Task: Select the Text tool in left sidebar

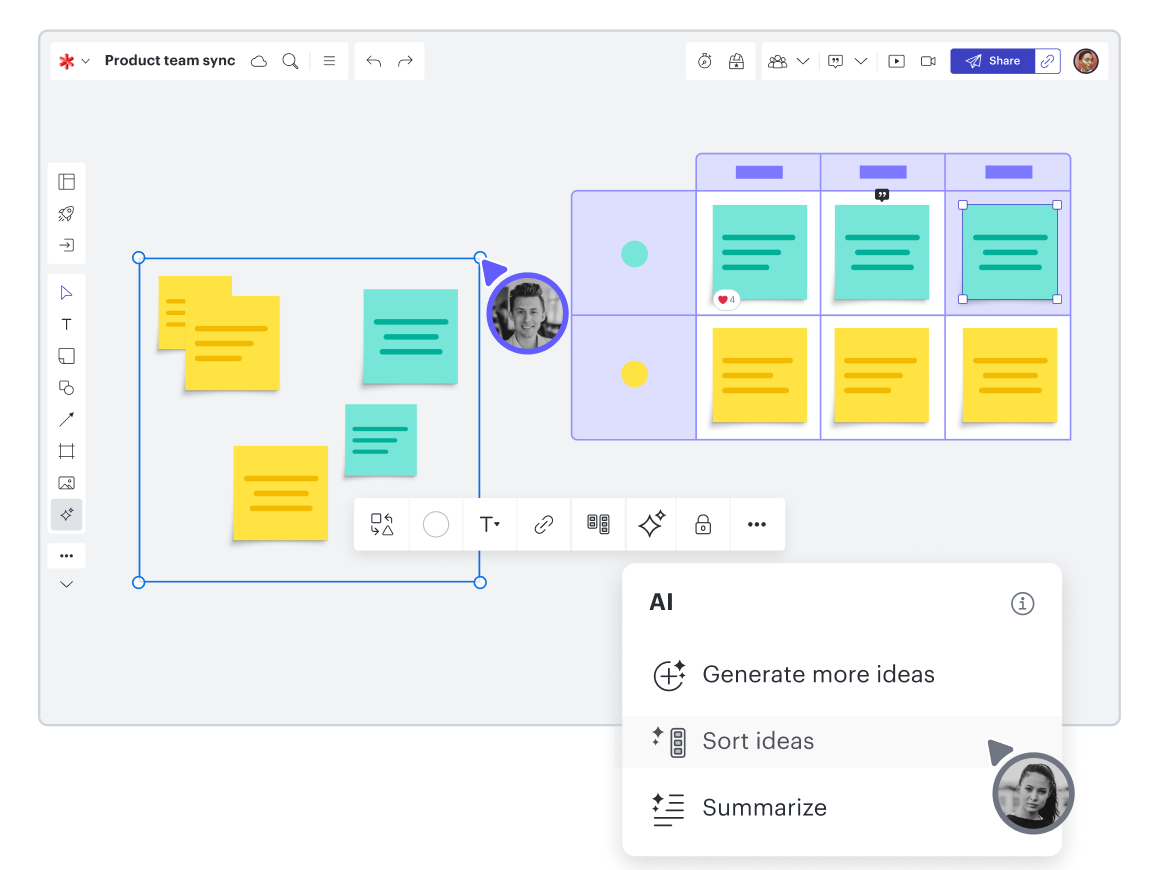Action: 66,324
